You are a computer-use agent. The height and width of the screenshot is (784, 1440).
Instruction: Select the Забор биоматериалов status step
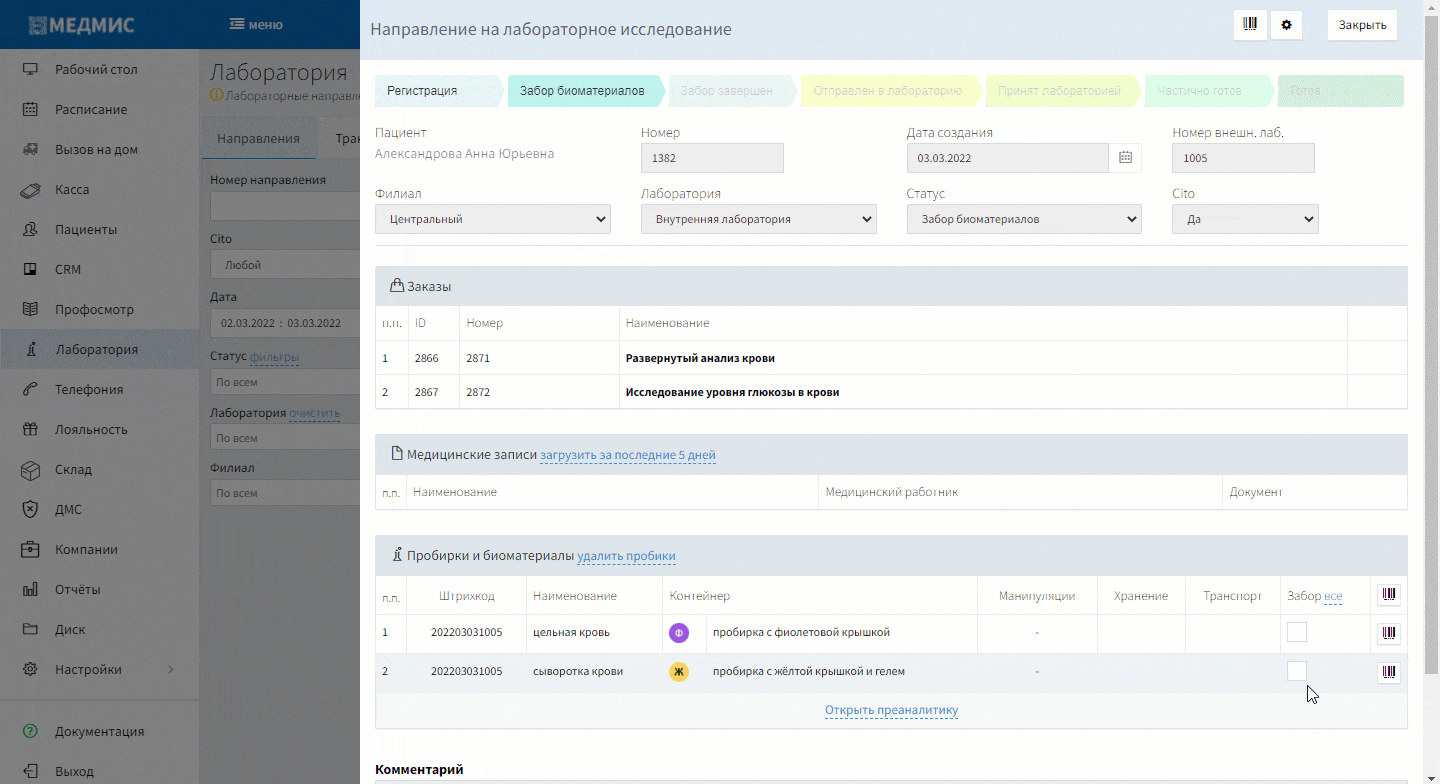point(588,91)
